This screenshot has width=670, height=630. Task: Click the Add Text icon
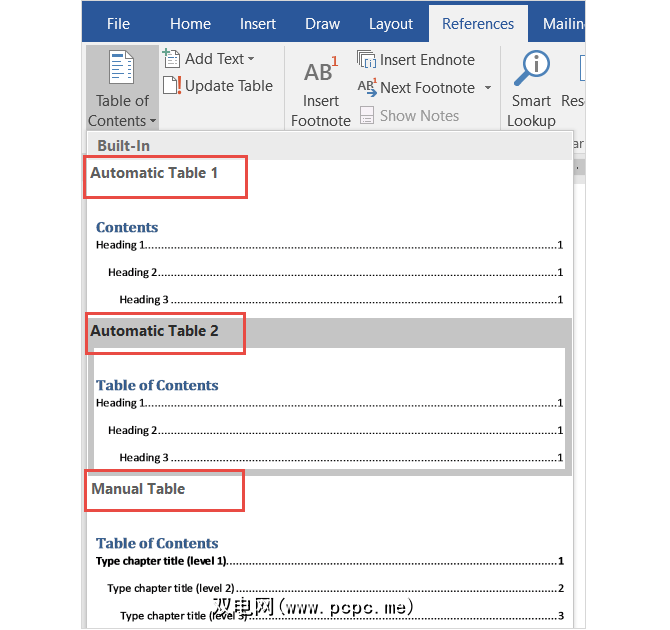tap(171, 58)
